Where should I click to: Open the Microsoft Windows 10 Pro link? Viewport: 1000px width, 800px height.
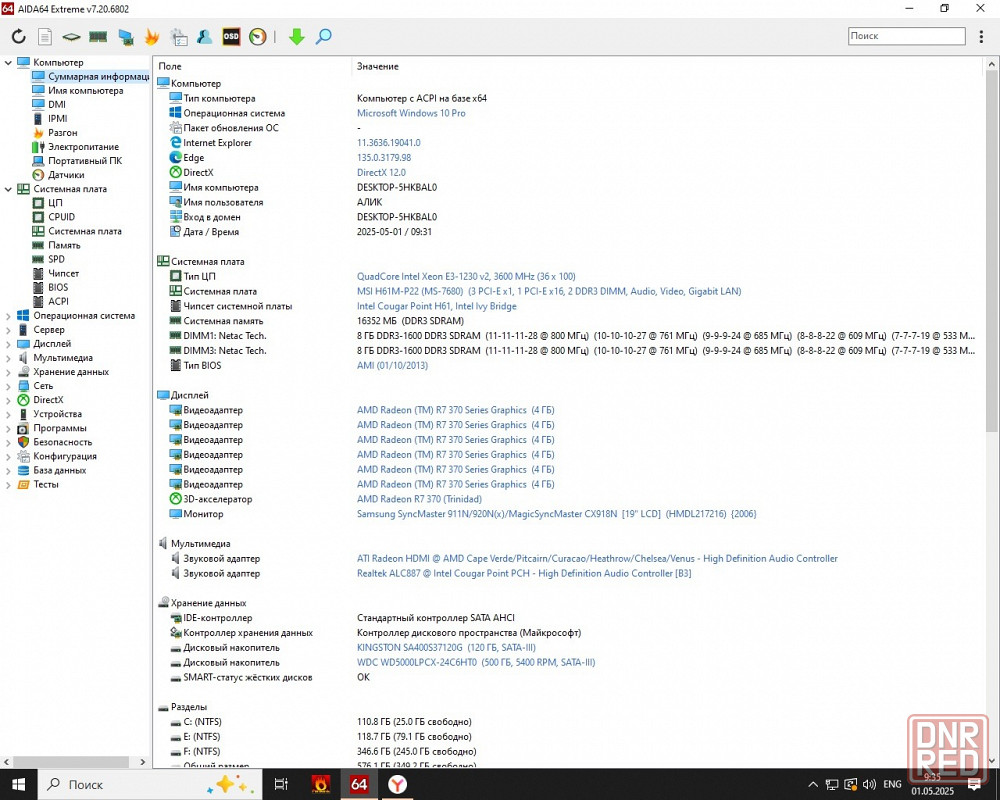(411, 113)
